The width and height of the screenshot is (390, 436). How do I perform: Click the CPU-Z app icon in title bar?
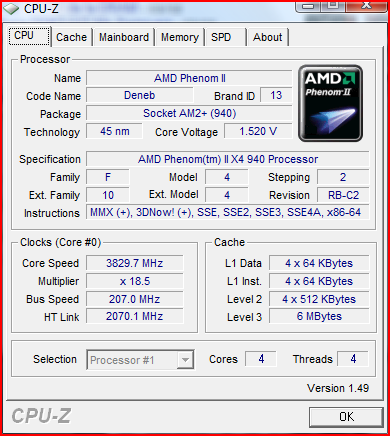click(11, 9)
